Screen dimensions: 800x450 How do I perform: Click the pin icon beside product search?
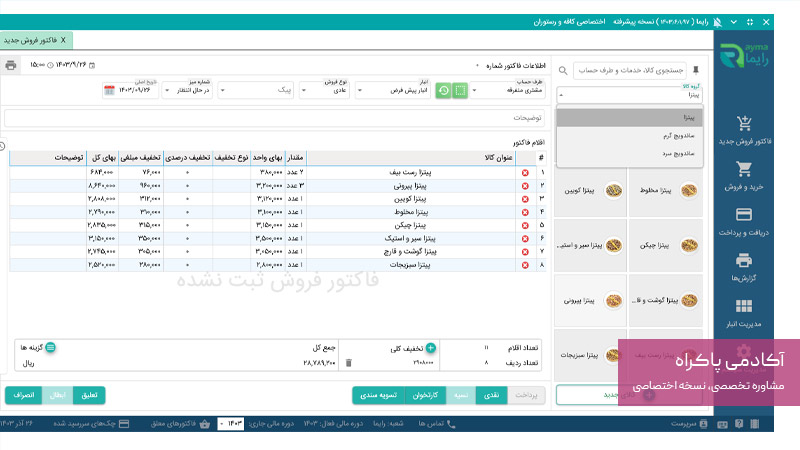(x=696, y=70)
